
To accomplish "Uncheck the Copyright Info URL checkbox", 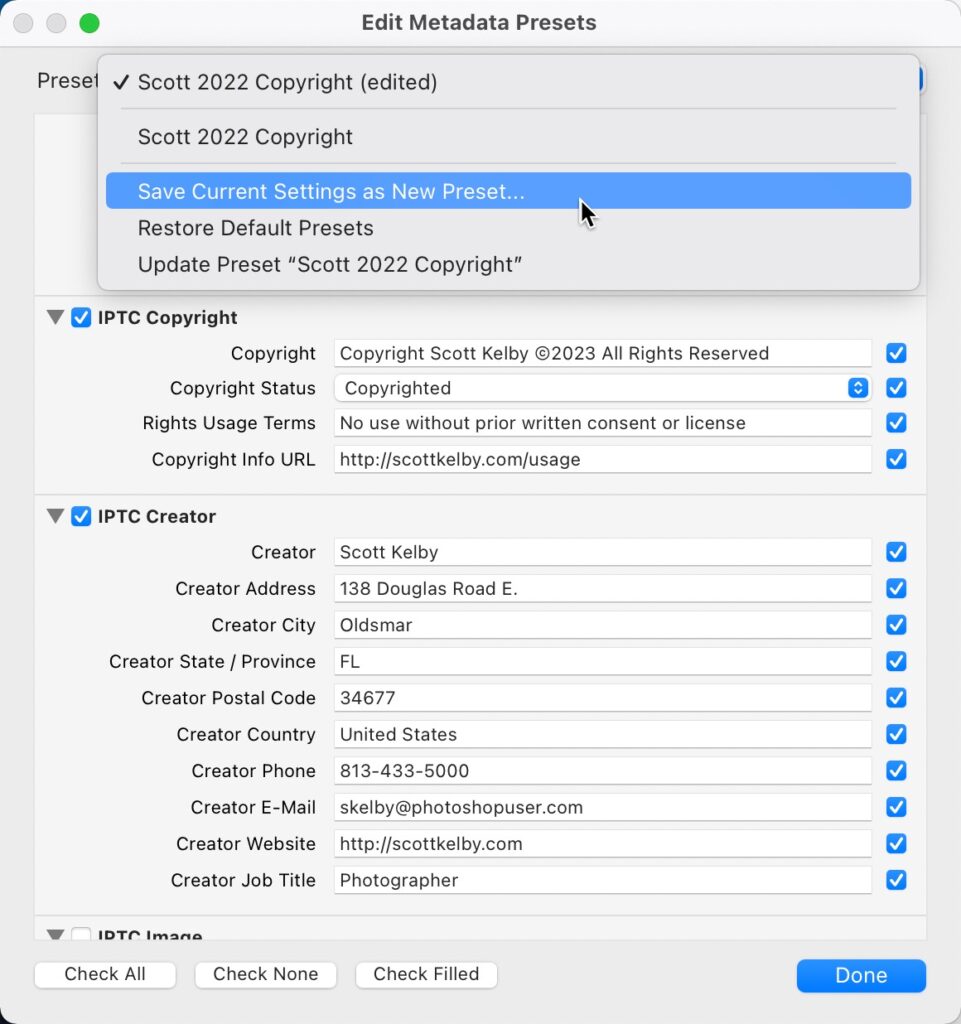I will 896,459.
